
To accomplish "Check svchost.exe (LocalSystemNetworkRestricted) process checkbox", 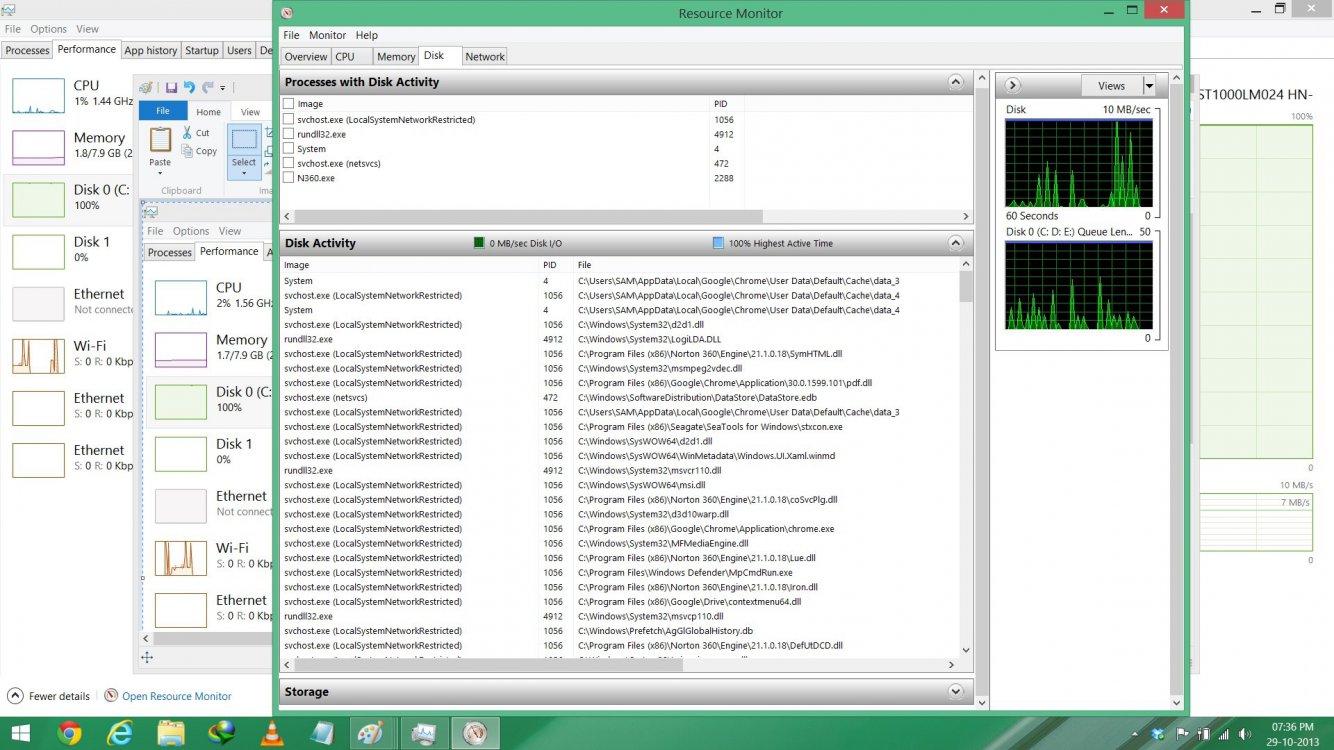I will [x=289, y=119].
